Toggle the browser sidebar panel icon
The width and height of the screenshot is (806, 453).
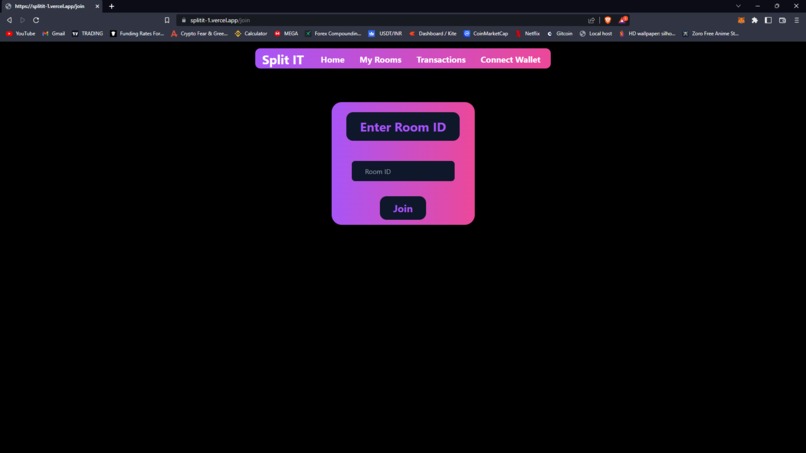point(768,20)
